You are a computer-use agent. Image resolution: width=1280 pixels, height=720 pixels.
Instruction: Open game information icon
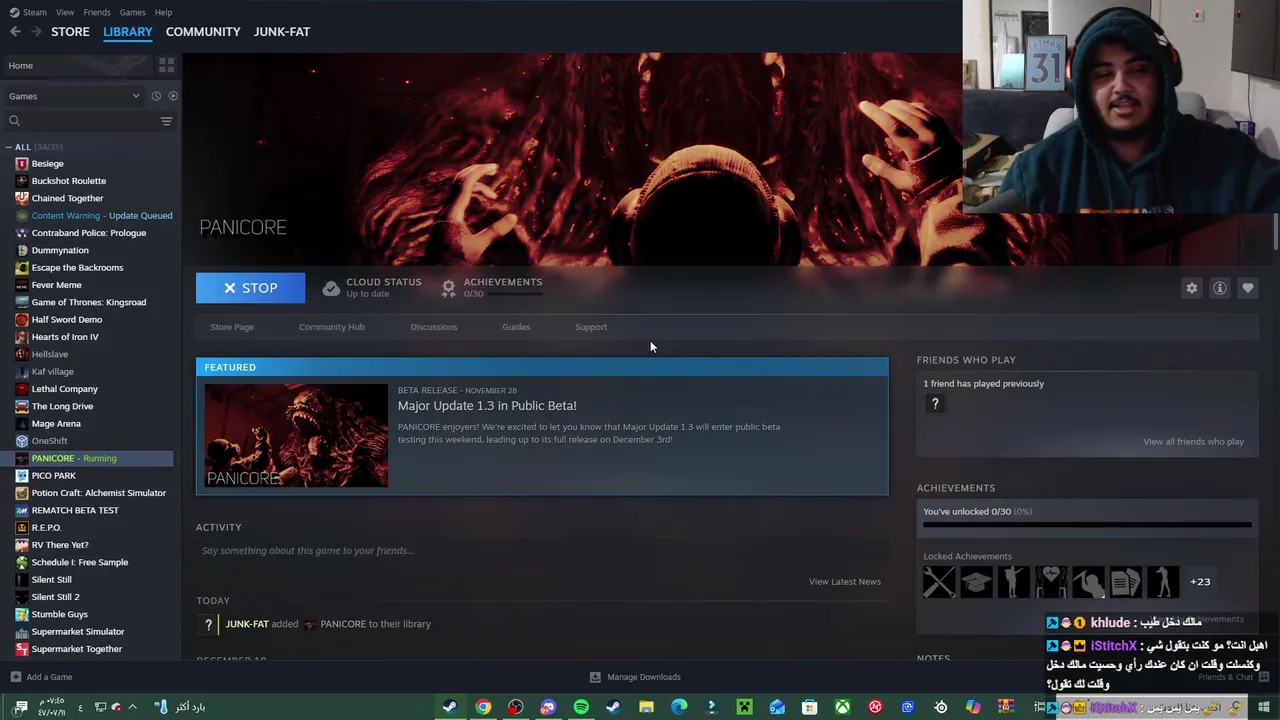(1219, 288)
